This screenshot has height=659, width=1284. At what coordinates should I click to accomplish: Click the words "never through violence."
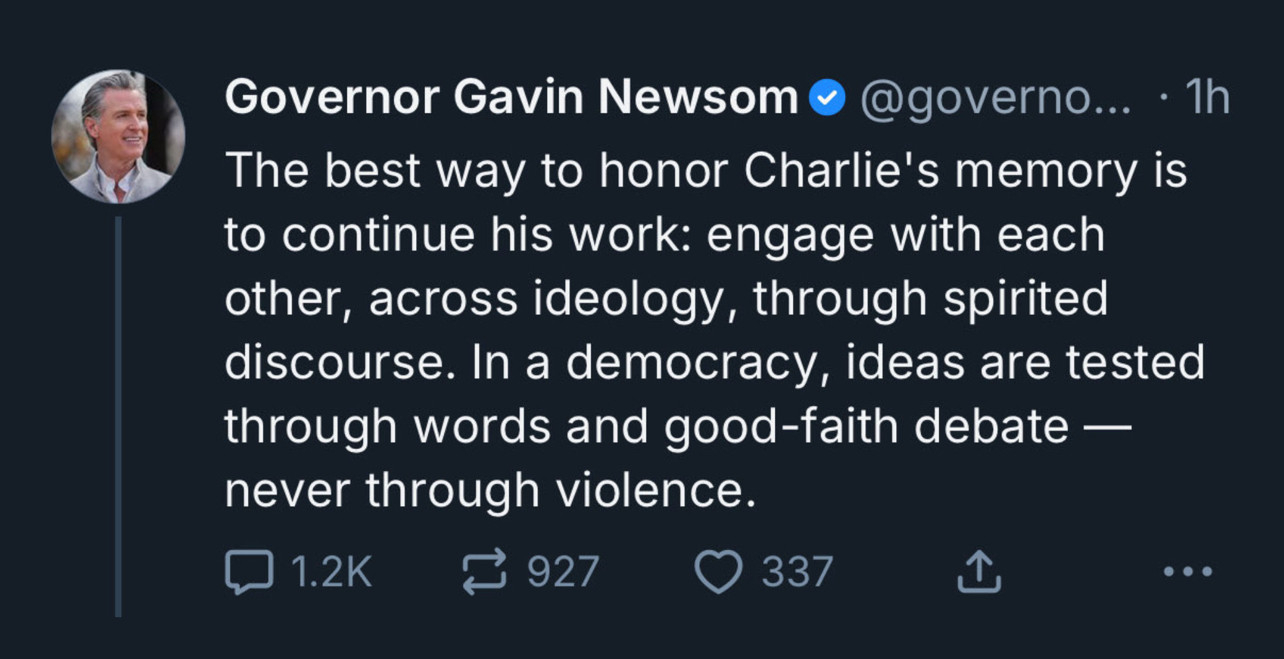click(486, 490)
